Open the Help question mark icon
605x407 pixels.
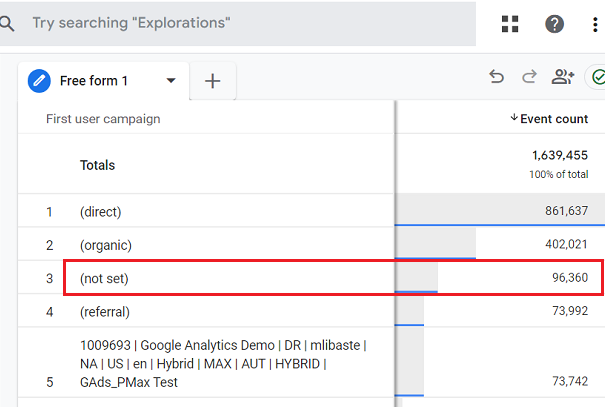point(554,25)
